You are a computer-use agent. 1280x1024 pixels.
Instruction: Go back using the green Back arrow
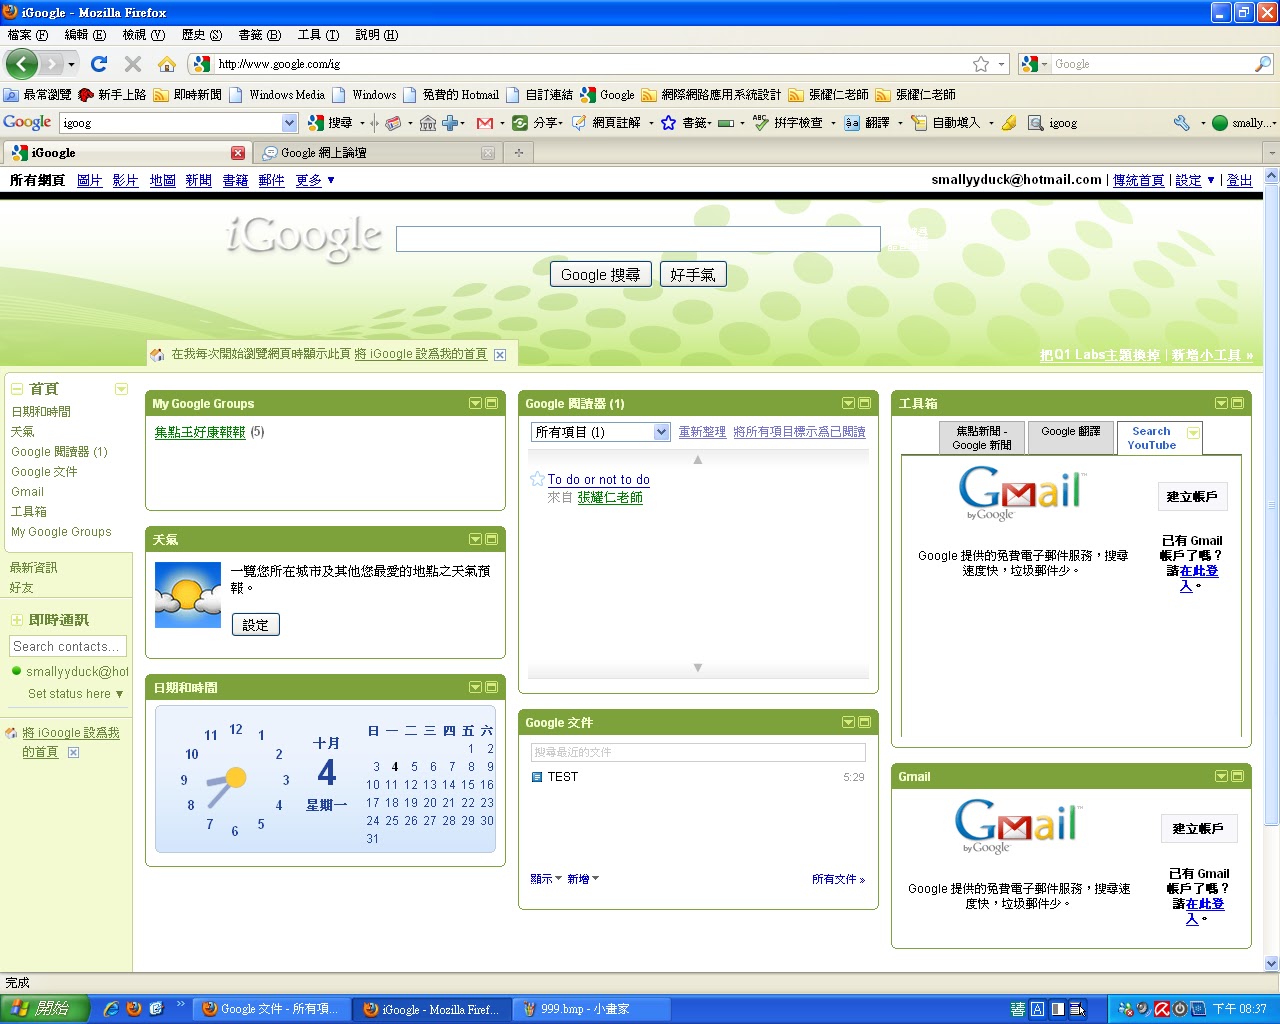(22, 64)
